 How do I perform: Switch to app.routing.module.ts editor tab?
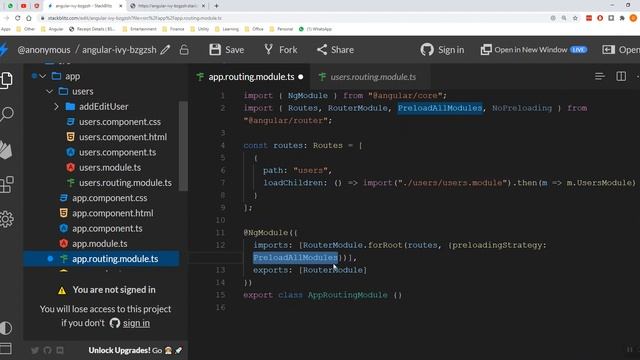click(x=251, y=77)
